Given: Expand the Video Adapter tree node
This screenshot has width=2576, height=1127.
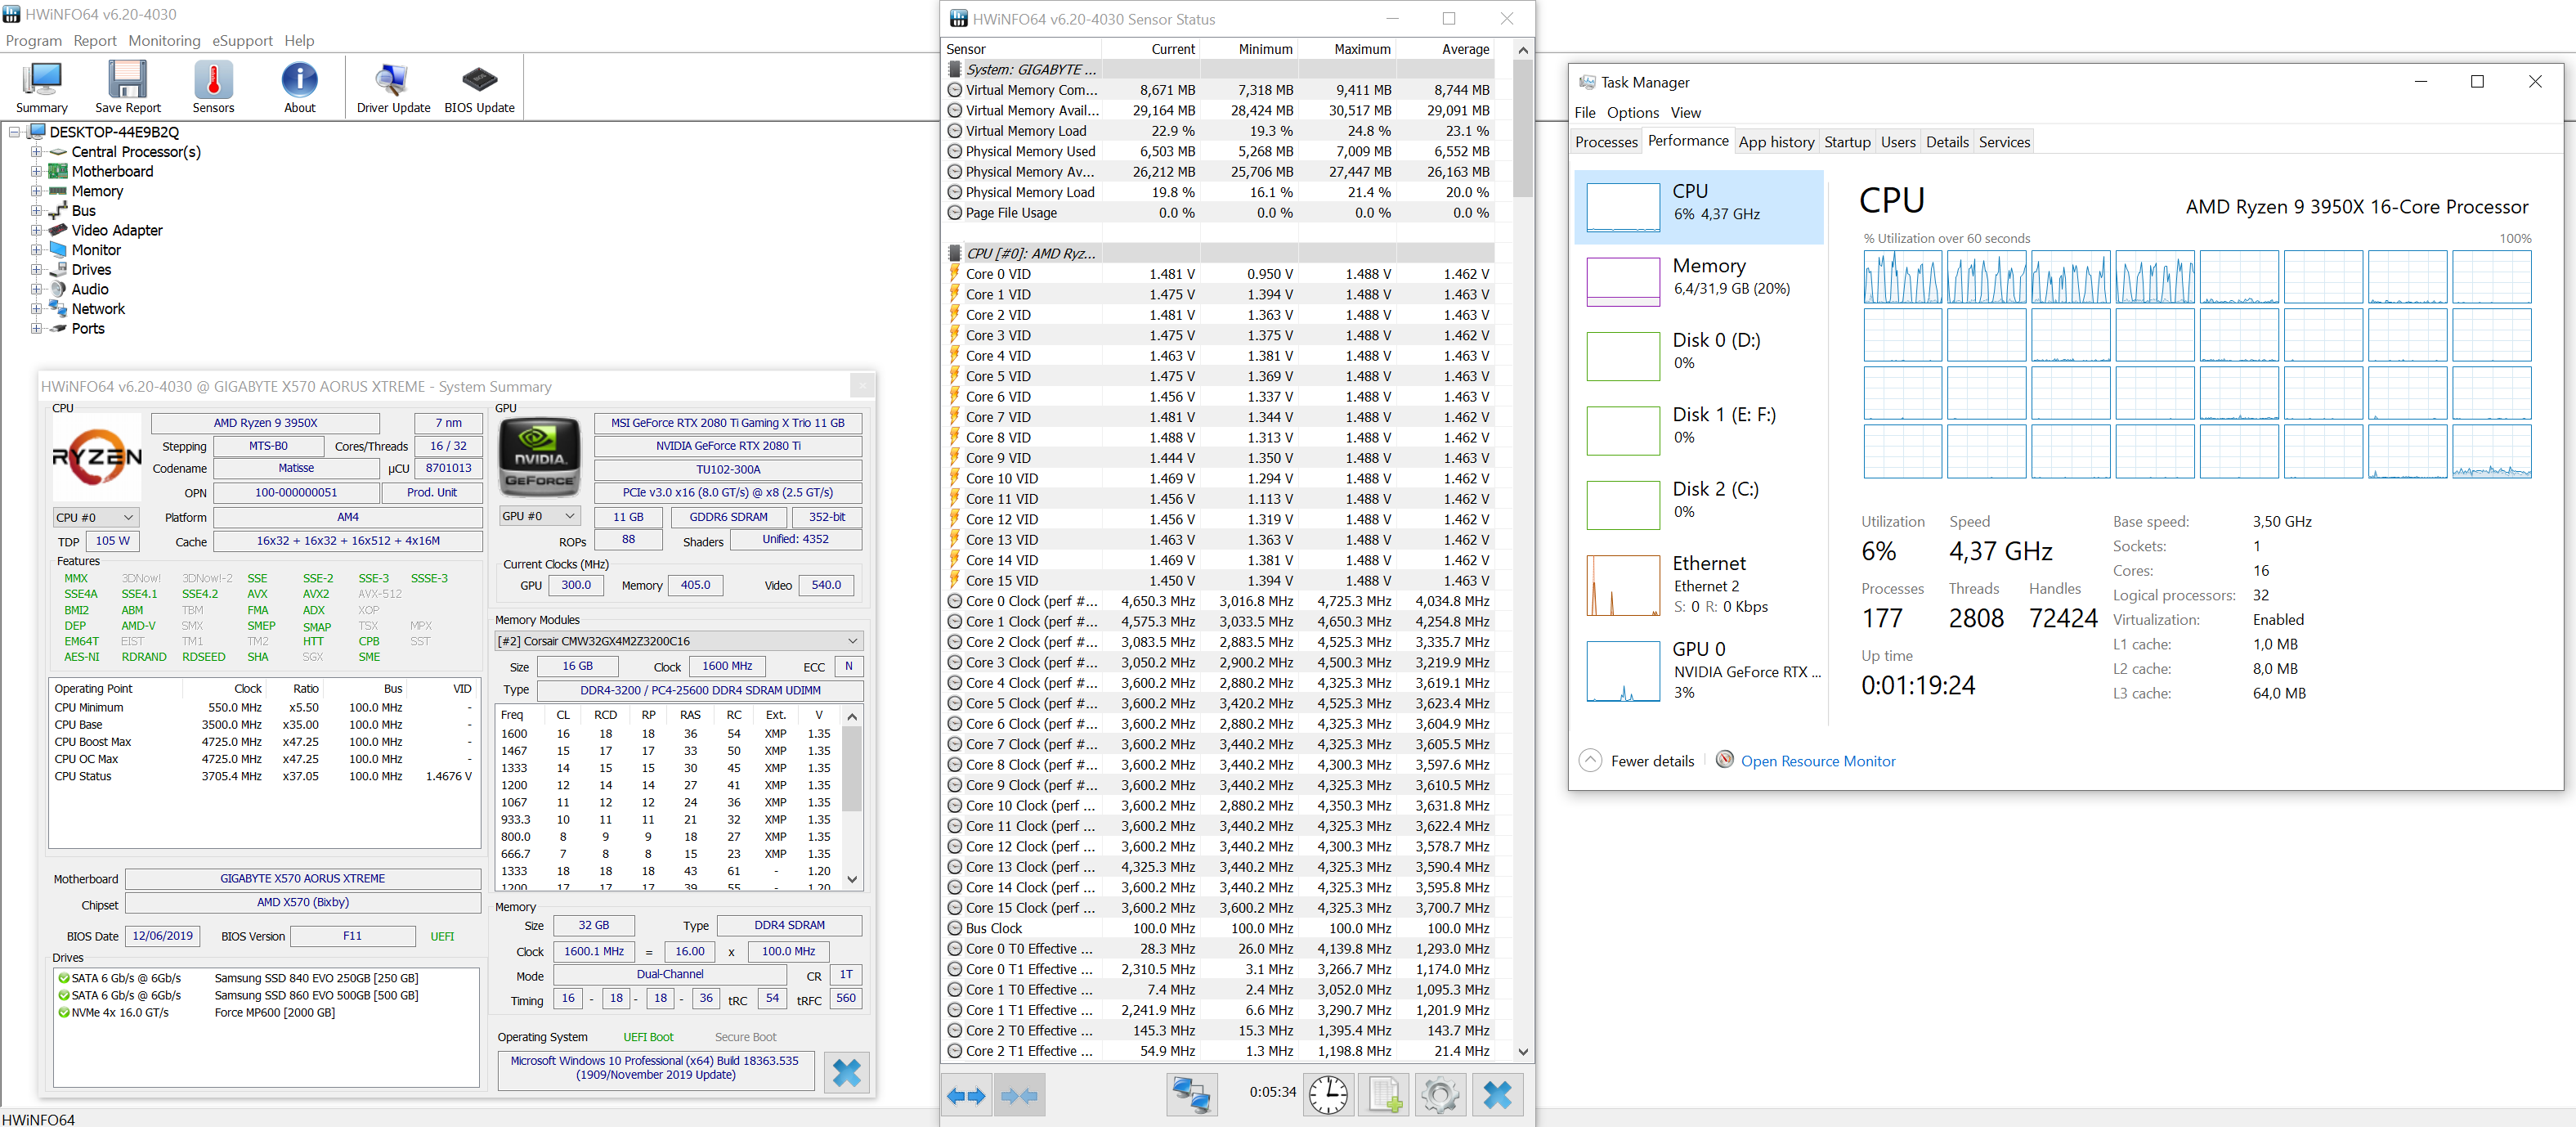Looking at the screenshot, I should point(36,230).
